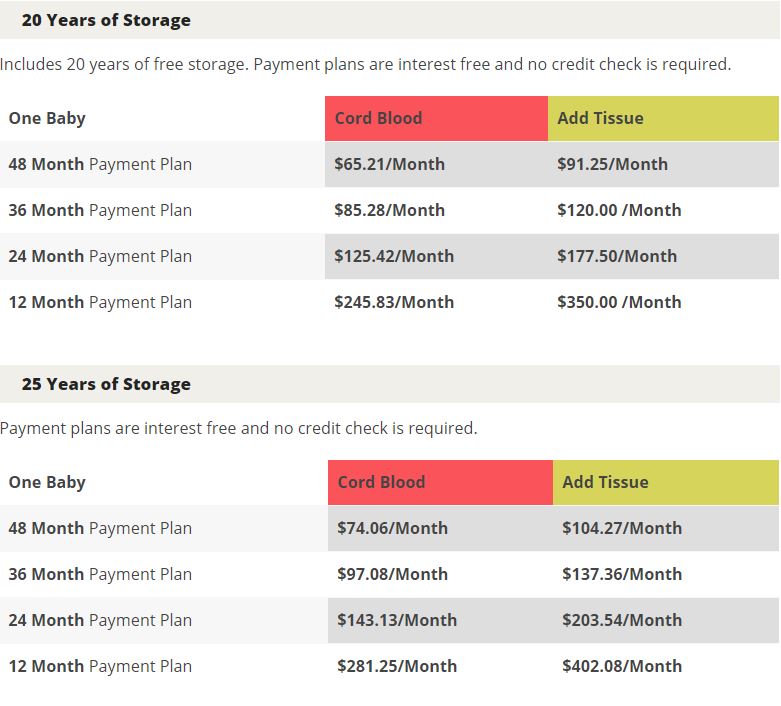
Task: Click the $245.83/Month price cell
Action: (x=436, y=302)
